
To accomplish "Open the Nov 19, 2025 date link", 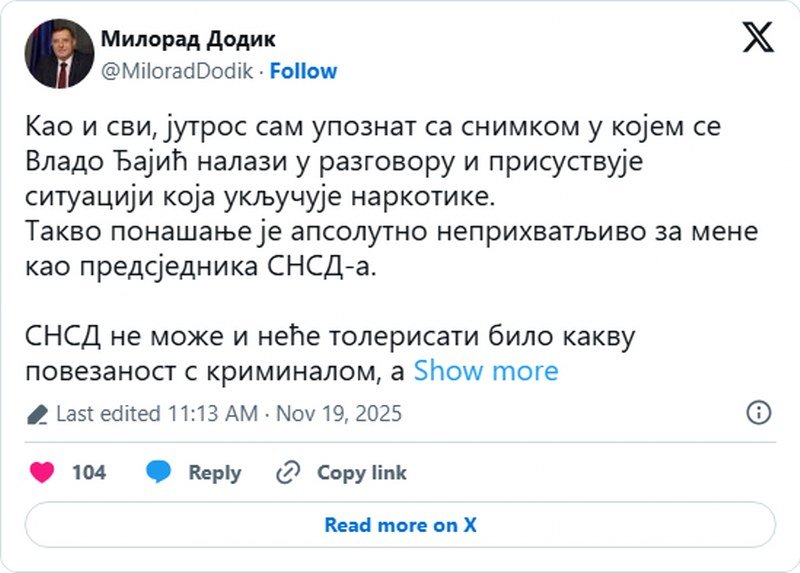I will click(339, 413).
